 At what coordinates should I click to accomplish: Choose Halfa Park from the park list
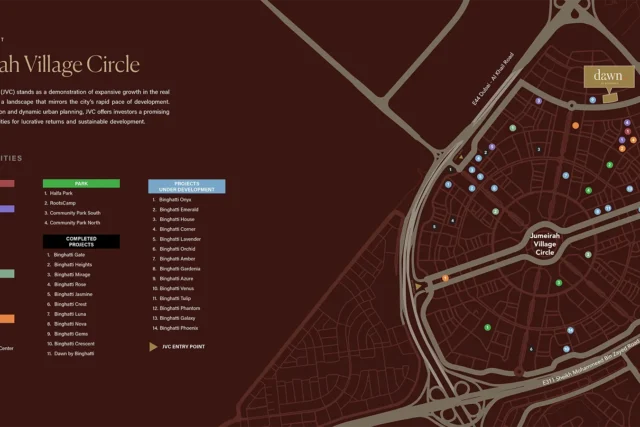[62, 194]
